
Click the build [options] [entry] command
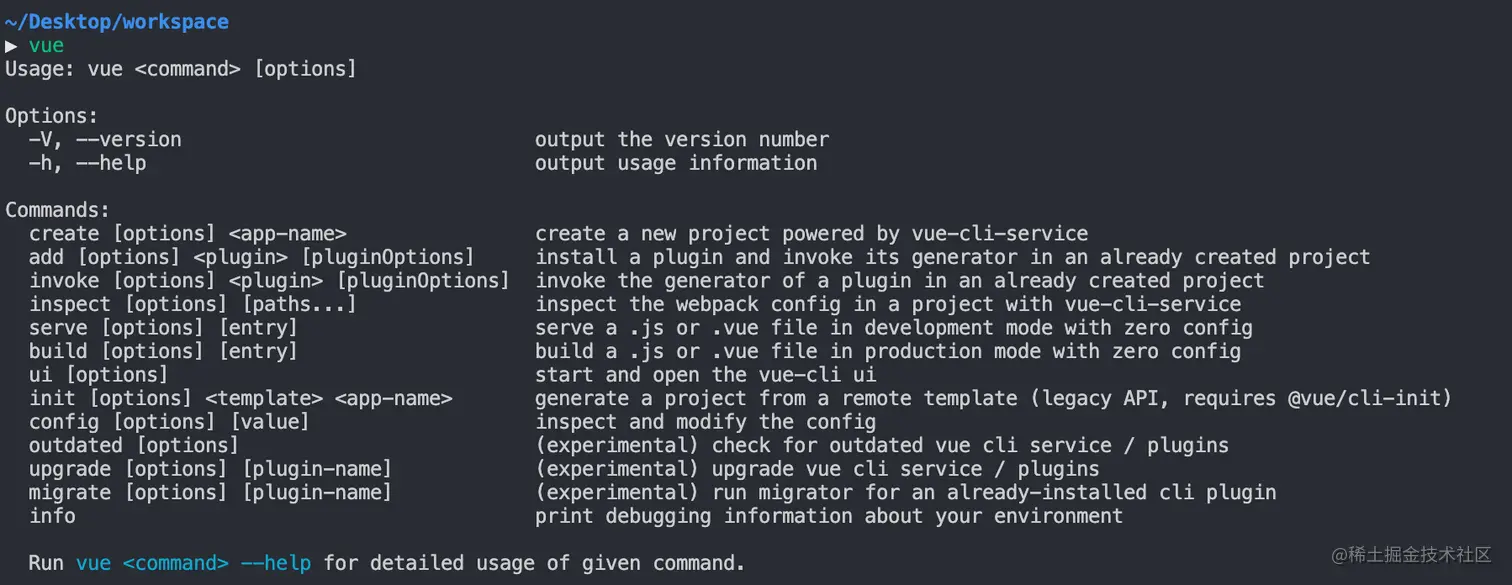(163, 351)
